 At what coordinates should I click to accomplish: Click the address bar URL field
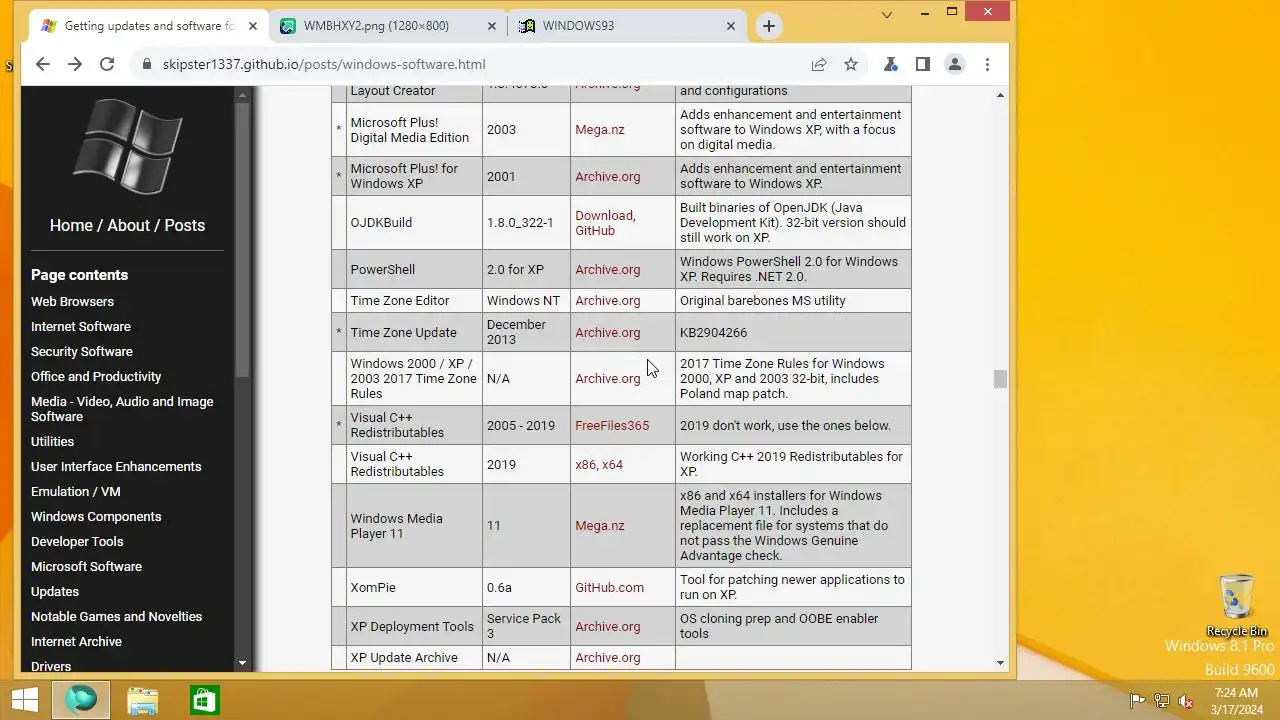click(x=470, y=64)
